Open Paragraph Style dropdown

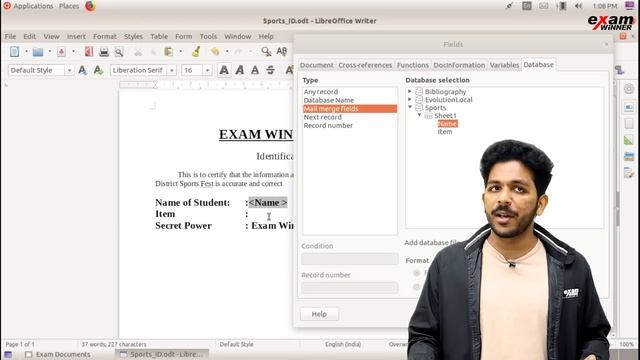[x=69, y=70]
